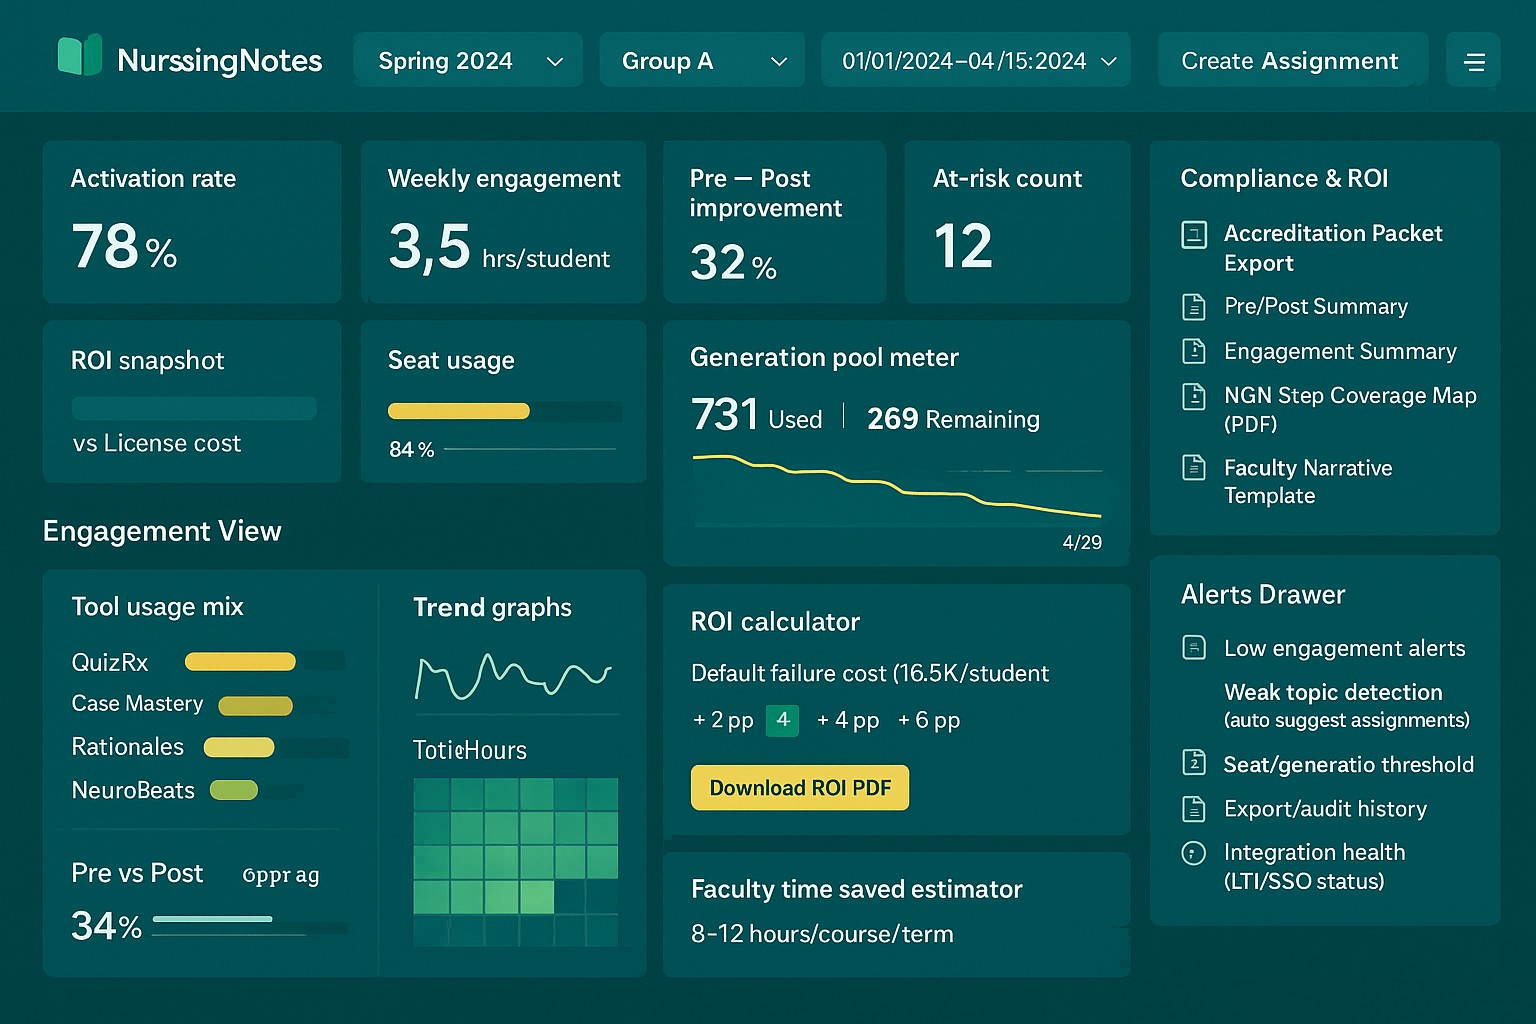1536x1024 pixels.
Task: Switch to the Engagement View section
Action: tap(161, 531)
